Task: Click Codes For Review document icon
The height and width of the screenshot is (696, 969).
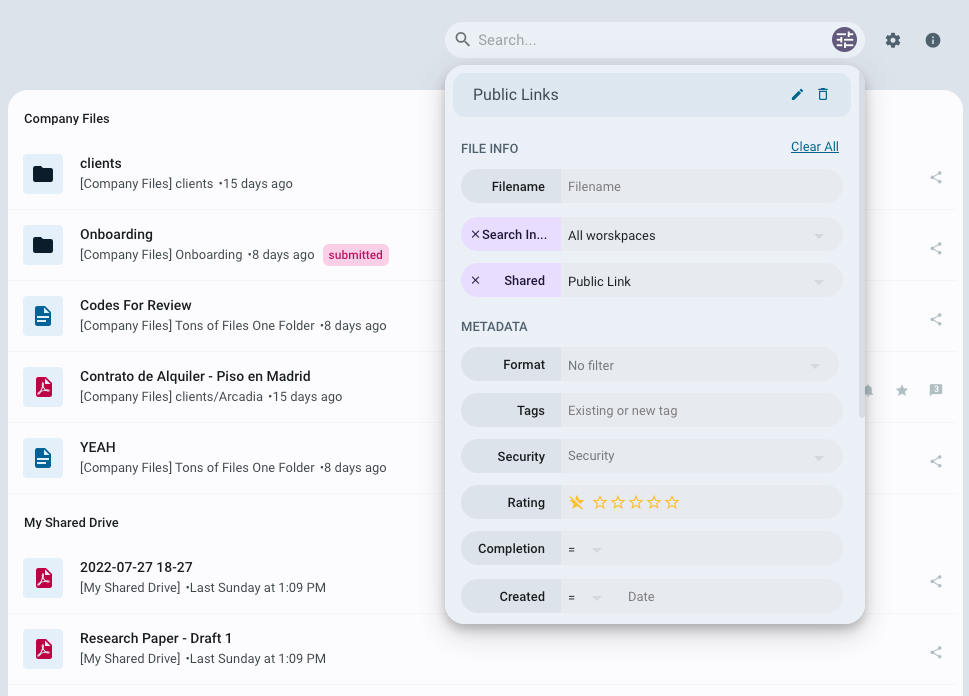Action: pos(43,316)
